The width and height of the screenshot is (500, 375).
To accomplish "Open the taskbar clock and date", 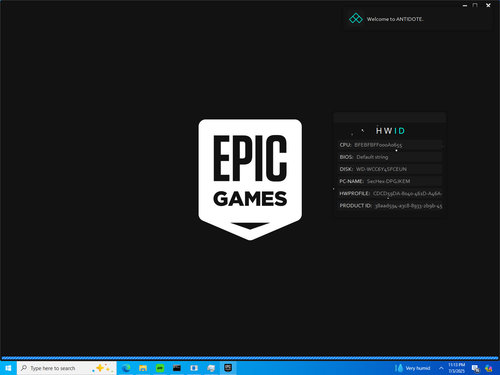I will tap(456, 368).
